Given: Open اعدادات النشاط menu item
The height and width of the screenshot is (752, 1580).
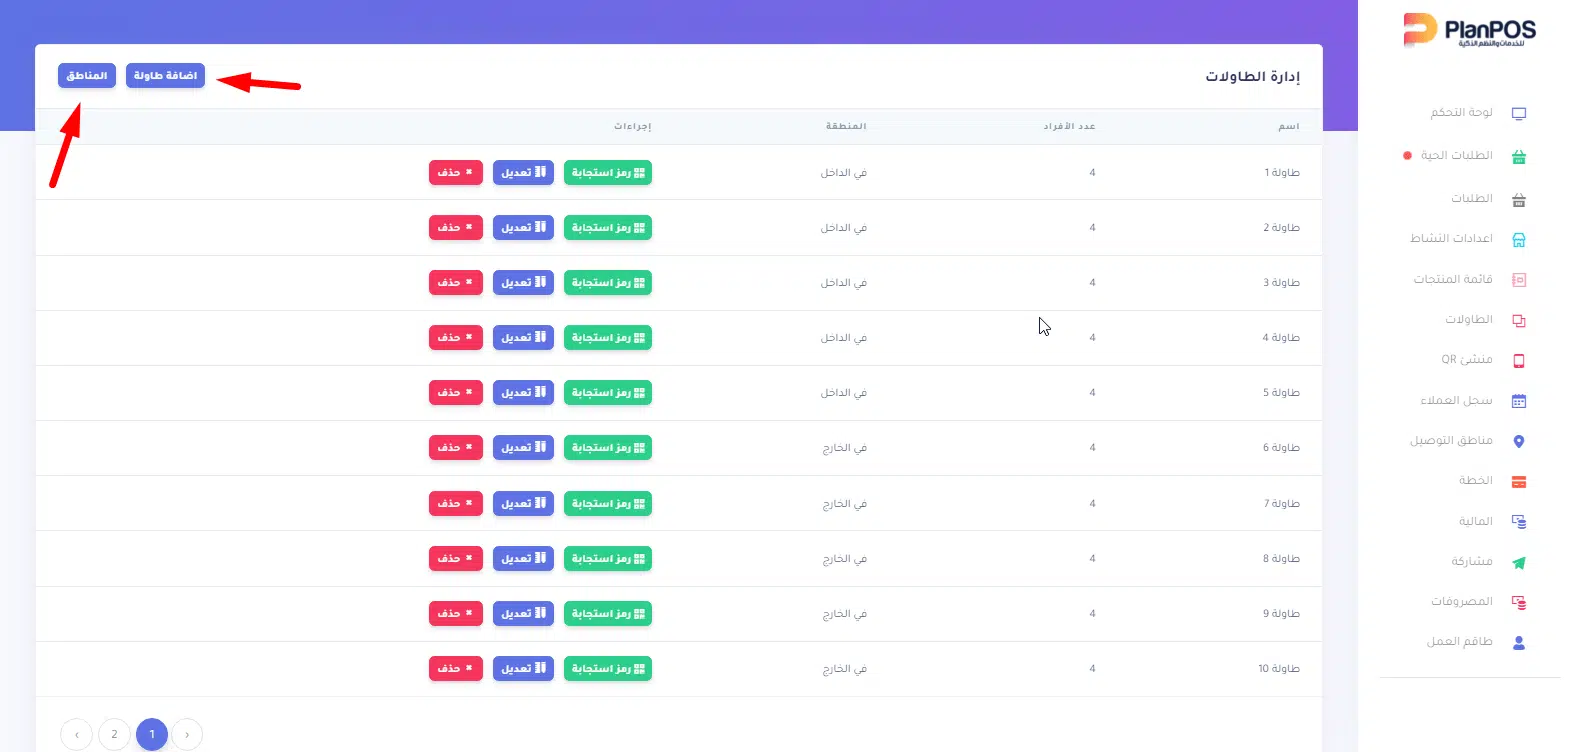Looking at the screenshot, I should pyautogui.click(x=1451, y=238).
